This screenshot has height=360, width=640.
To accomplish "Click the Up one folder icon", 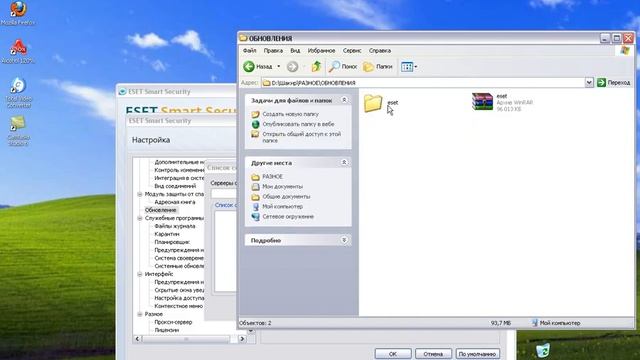I will point(316,67).
